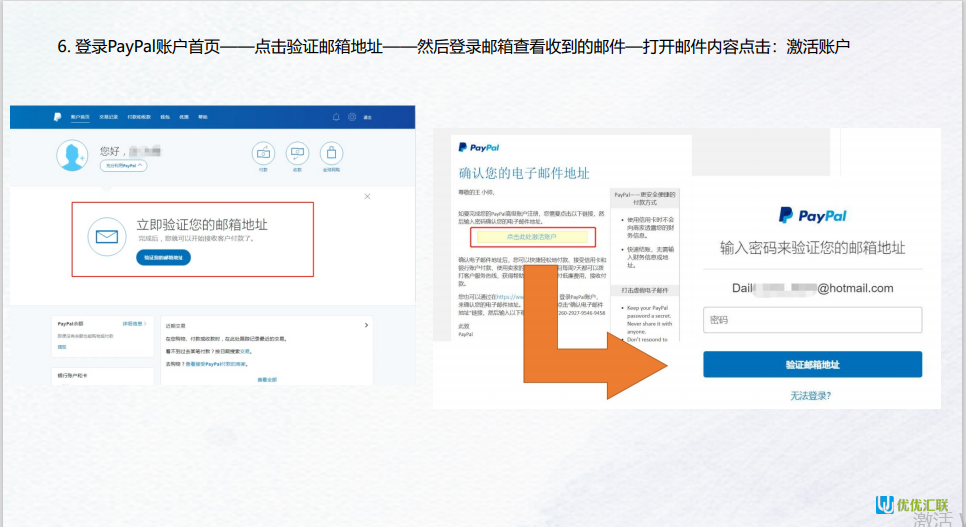Click the https link in the email body
The height and width of the screenshot is (527, 966).
click(x=509, y=297)
